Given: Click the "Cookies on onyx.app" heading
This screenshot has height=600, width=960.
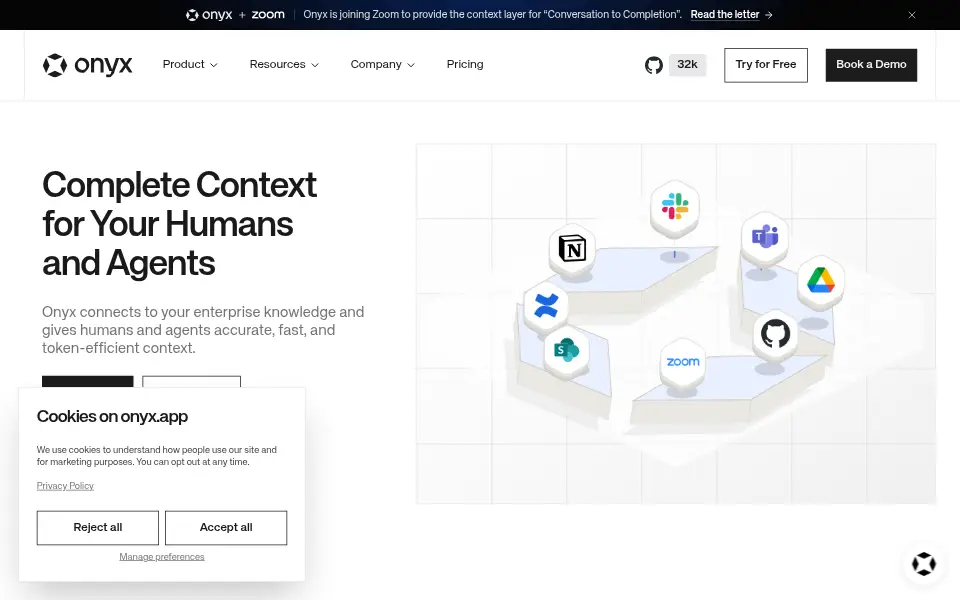Looking at the screenshot, I should coord(112,416).
